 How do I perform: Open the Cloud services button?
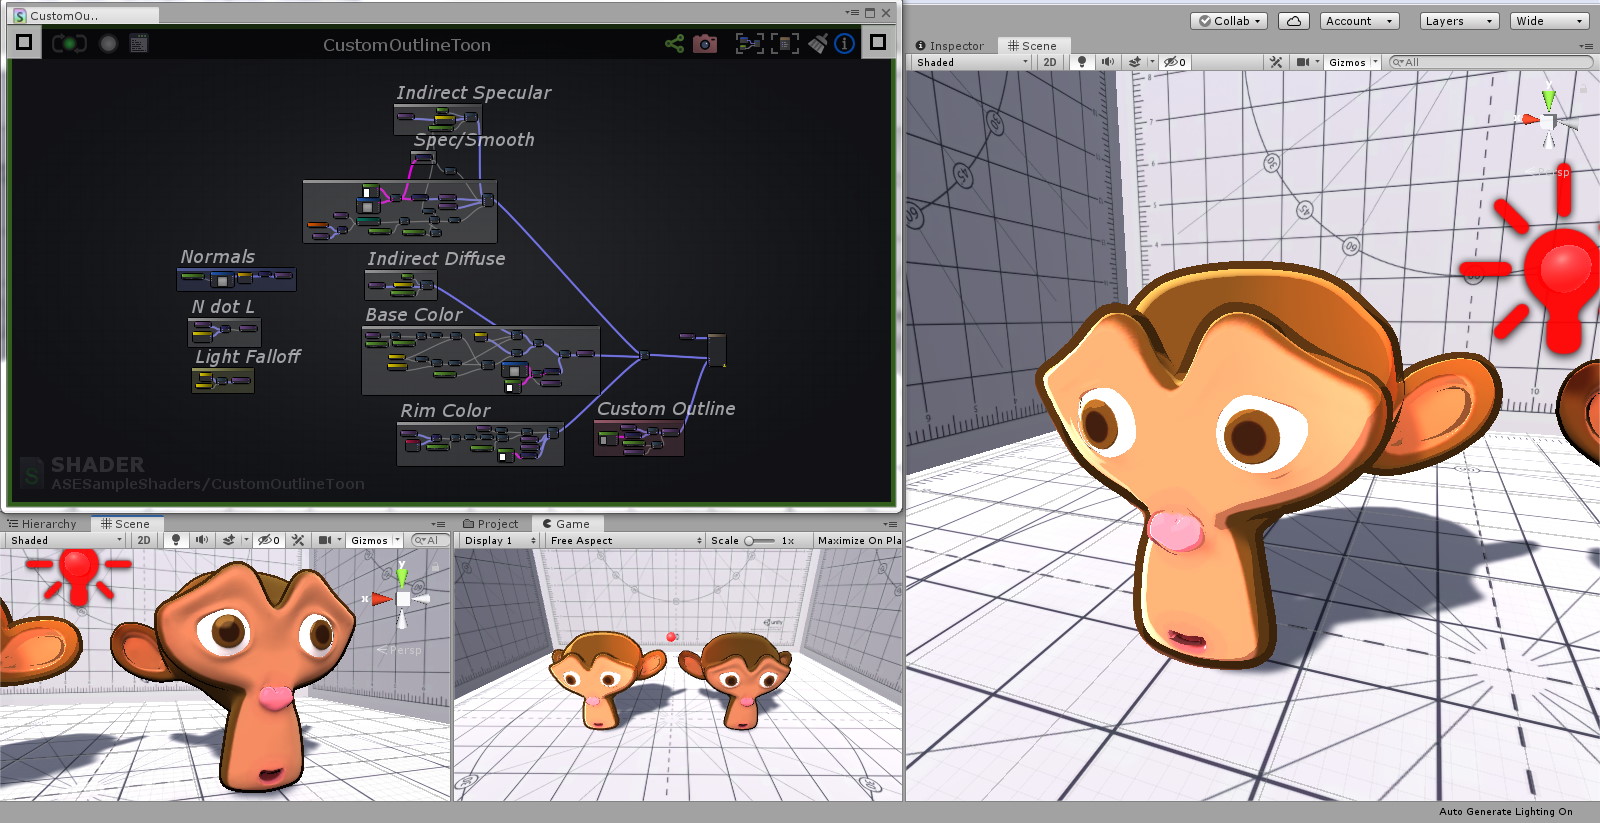click(x=1294, y=21)
